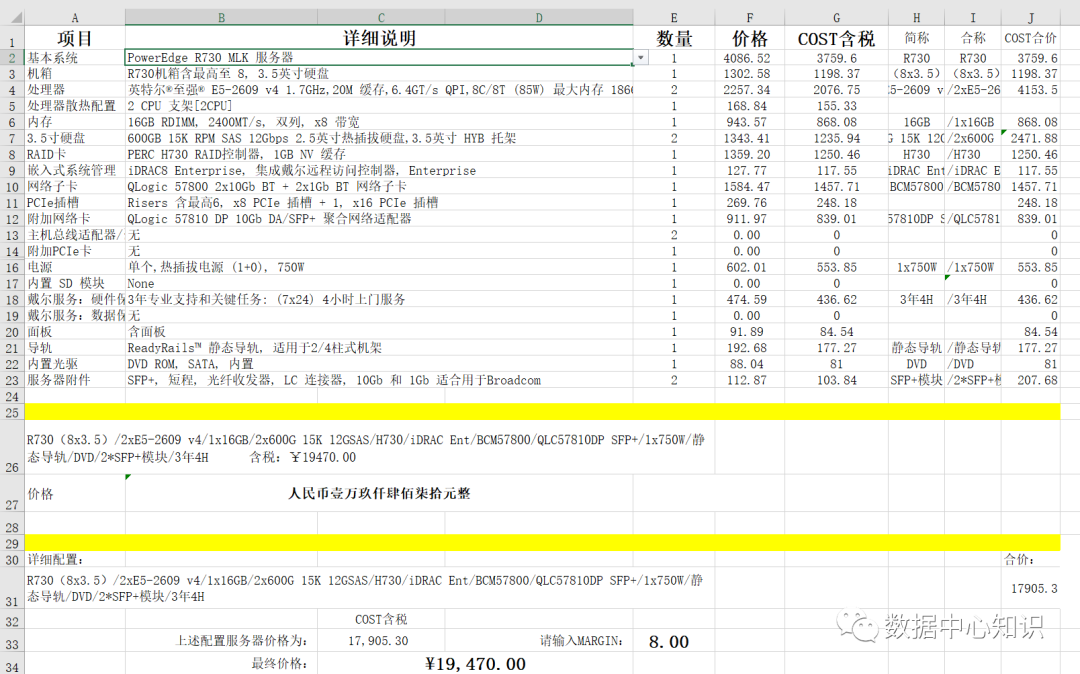Click the 2 CPU 支架[2CPU] cell
Screen dimensions: 1080x674
[x=379, y=106]
